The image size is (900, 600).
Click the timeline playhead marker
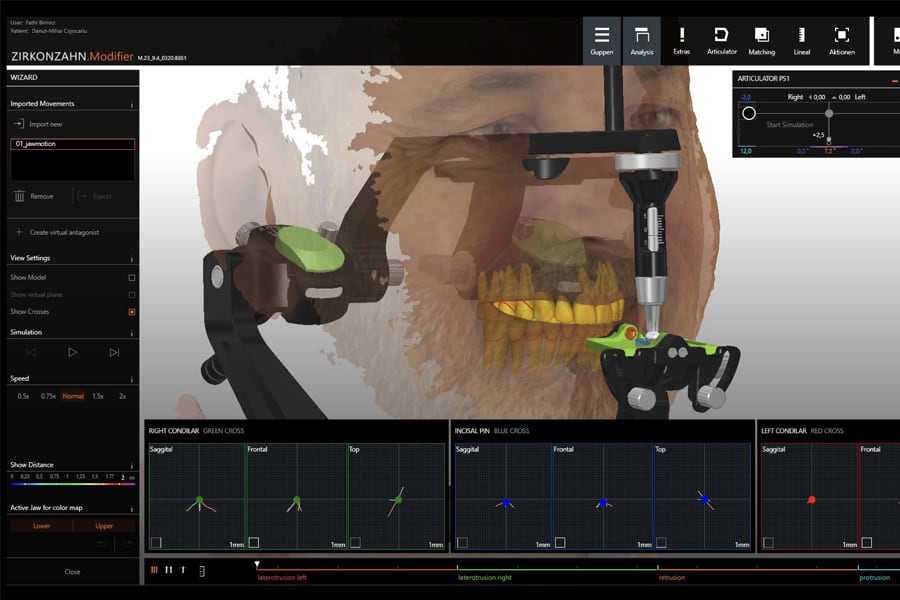pos(257,565)
